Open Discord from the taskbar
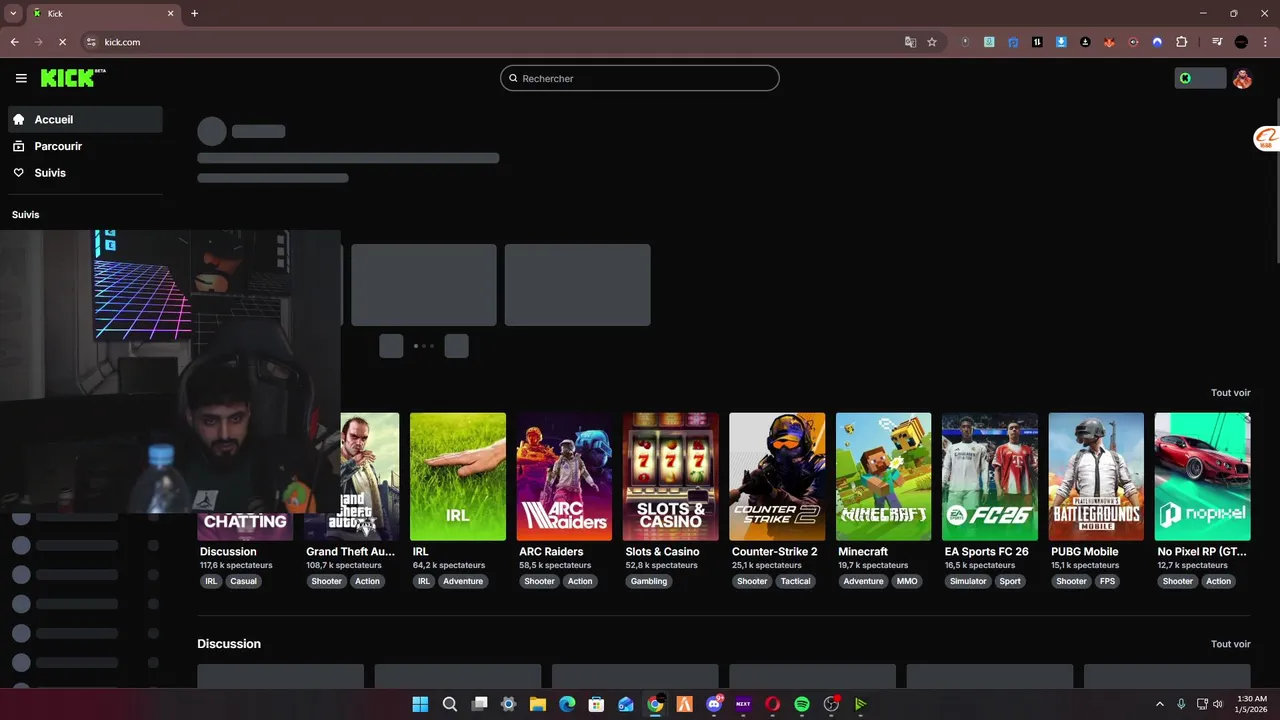This screenshot has width=1280, height=720. (714, 704)
